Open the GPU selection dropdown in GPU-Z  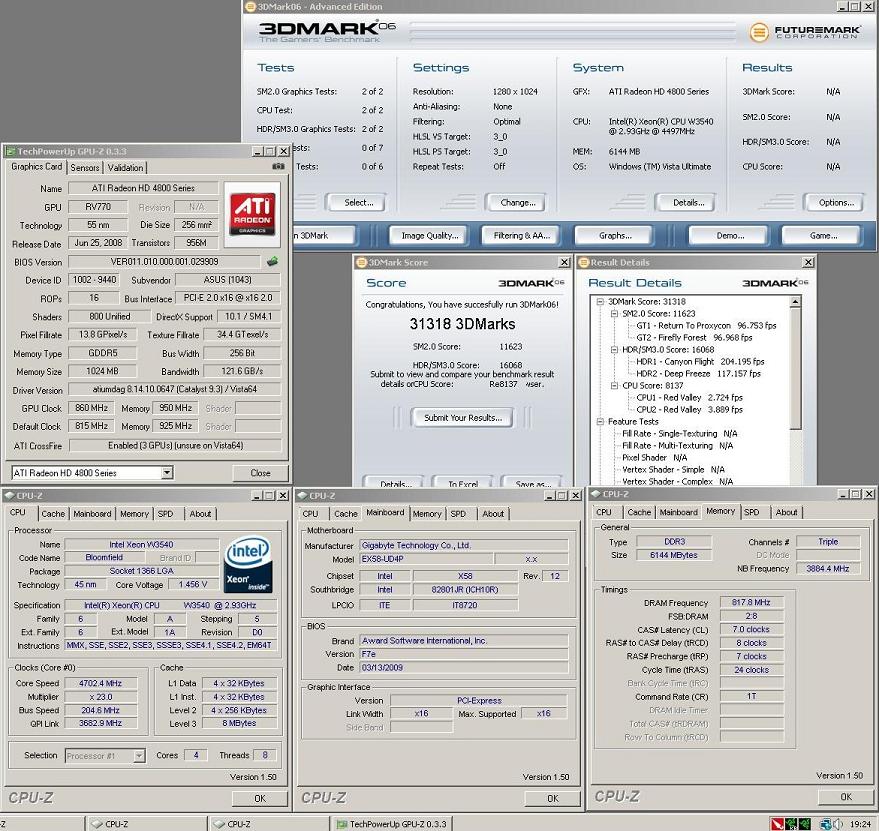[166, 472]
